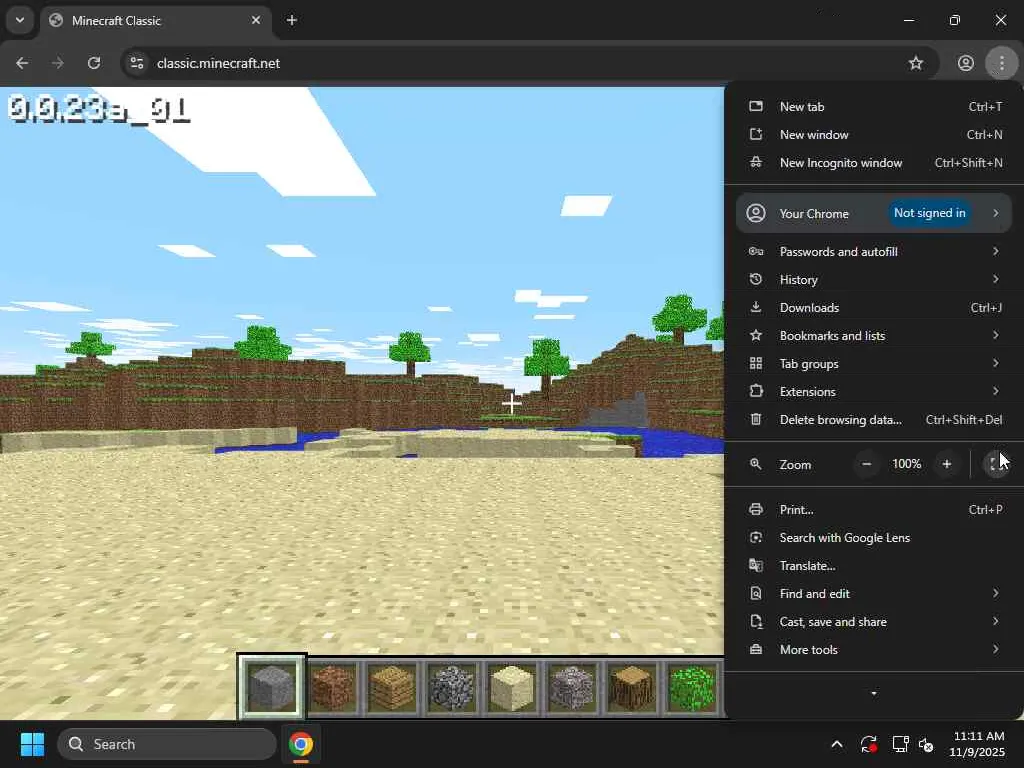This screenshot has height=768, width=1024.
Task: Expand the History submenu
Action: (874, 280)
